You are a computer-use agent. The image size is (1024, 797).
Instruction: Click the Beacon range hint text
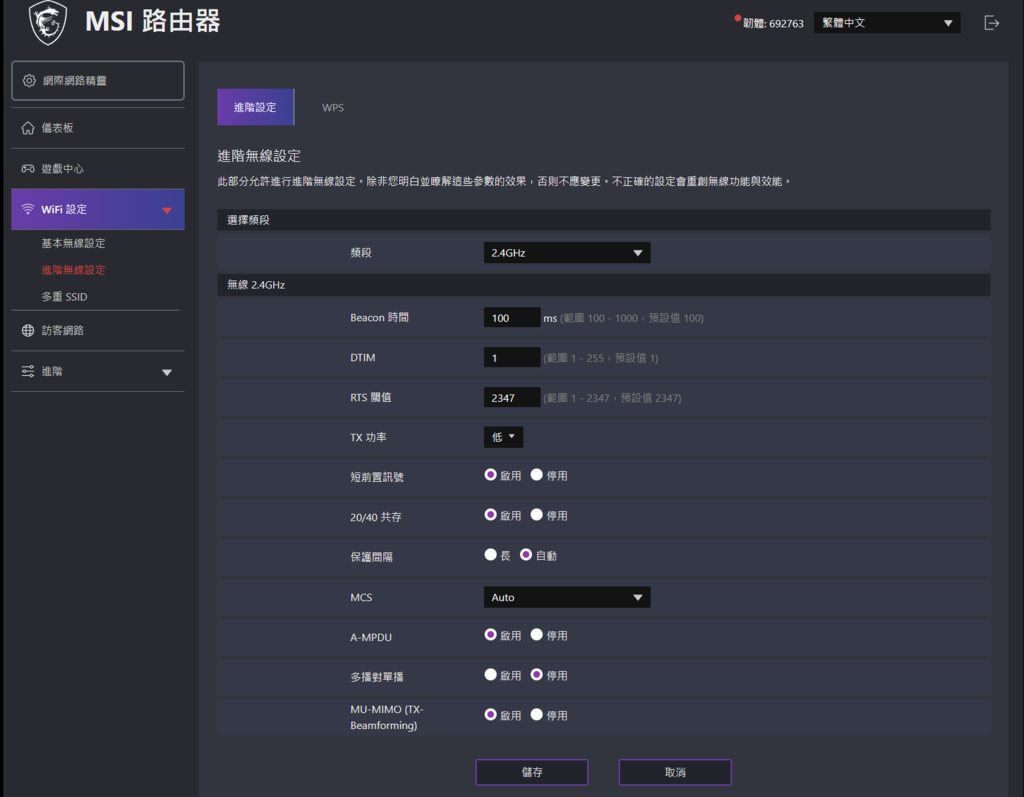click(x=632, y=318)
